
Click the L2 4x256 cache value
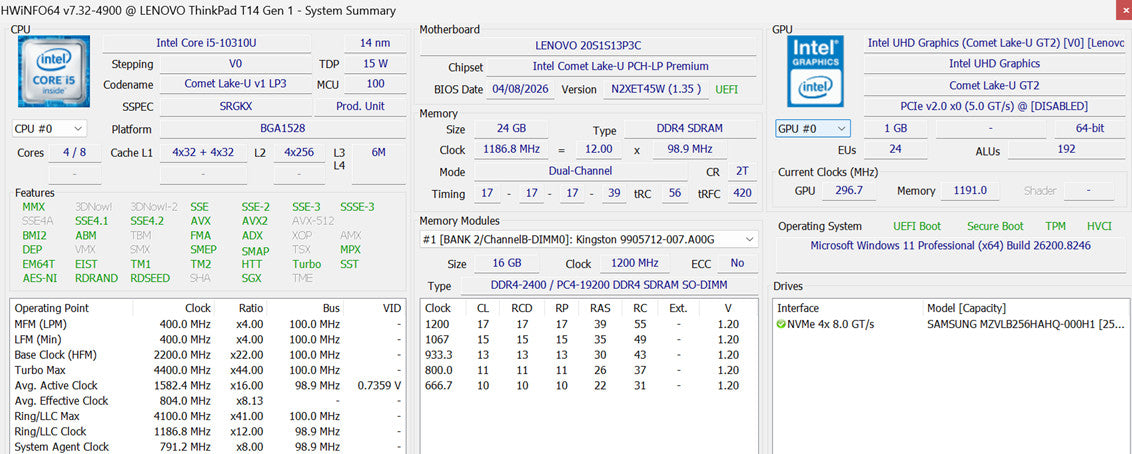[x=299, y=153]
